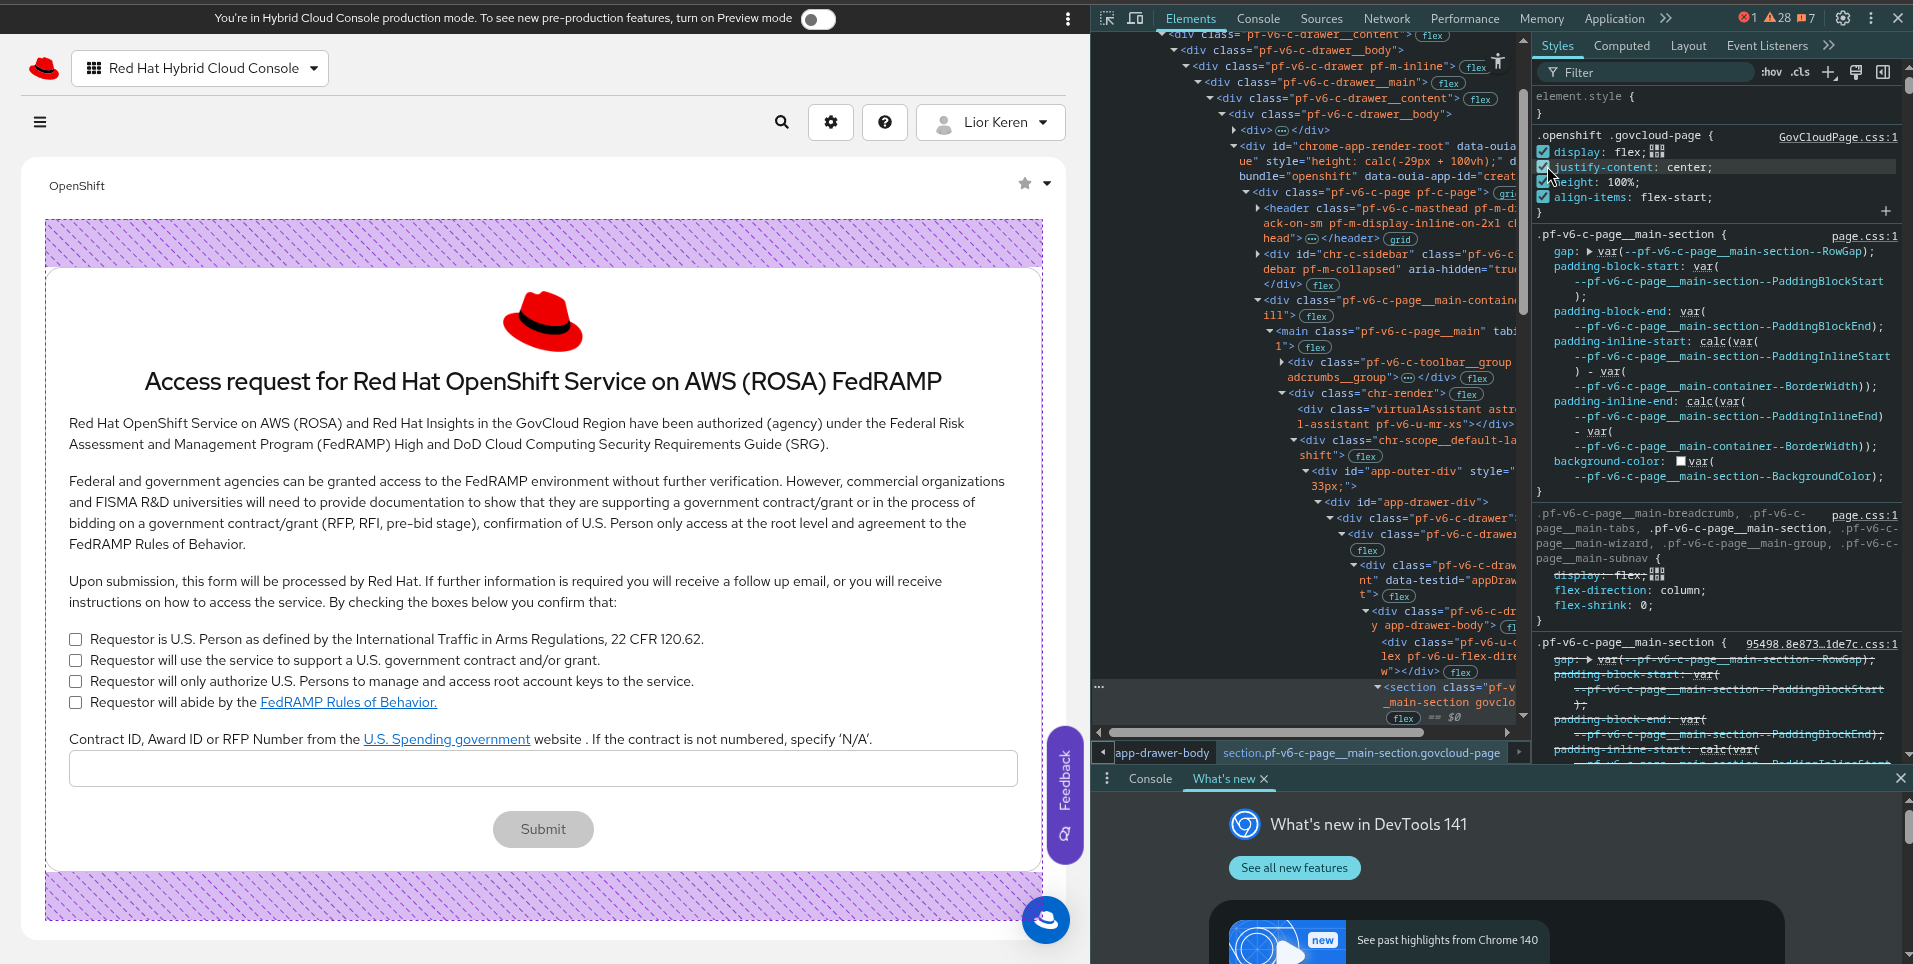
Task: Click the Elements panel horizontal scrollbar
Action: (1265, 732)
